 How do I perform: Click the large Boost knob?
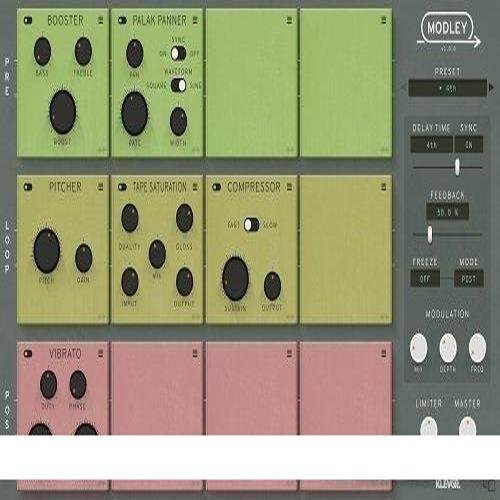pos(63,112)
